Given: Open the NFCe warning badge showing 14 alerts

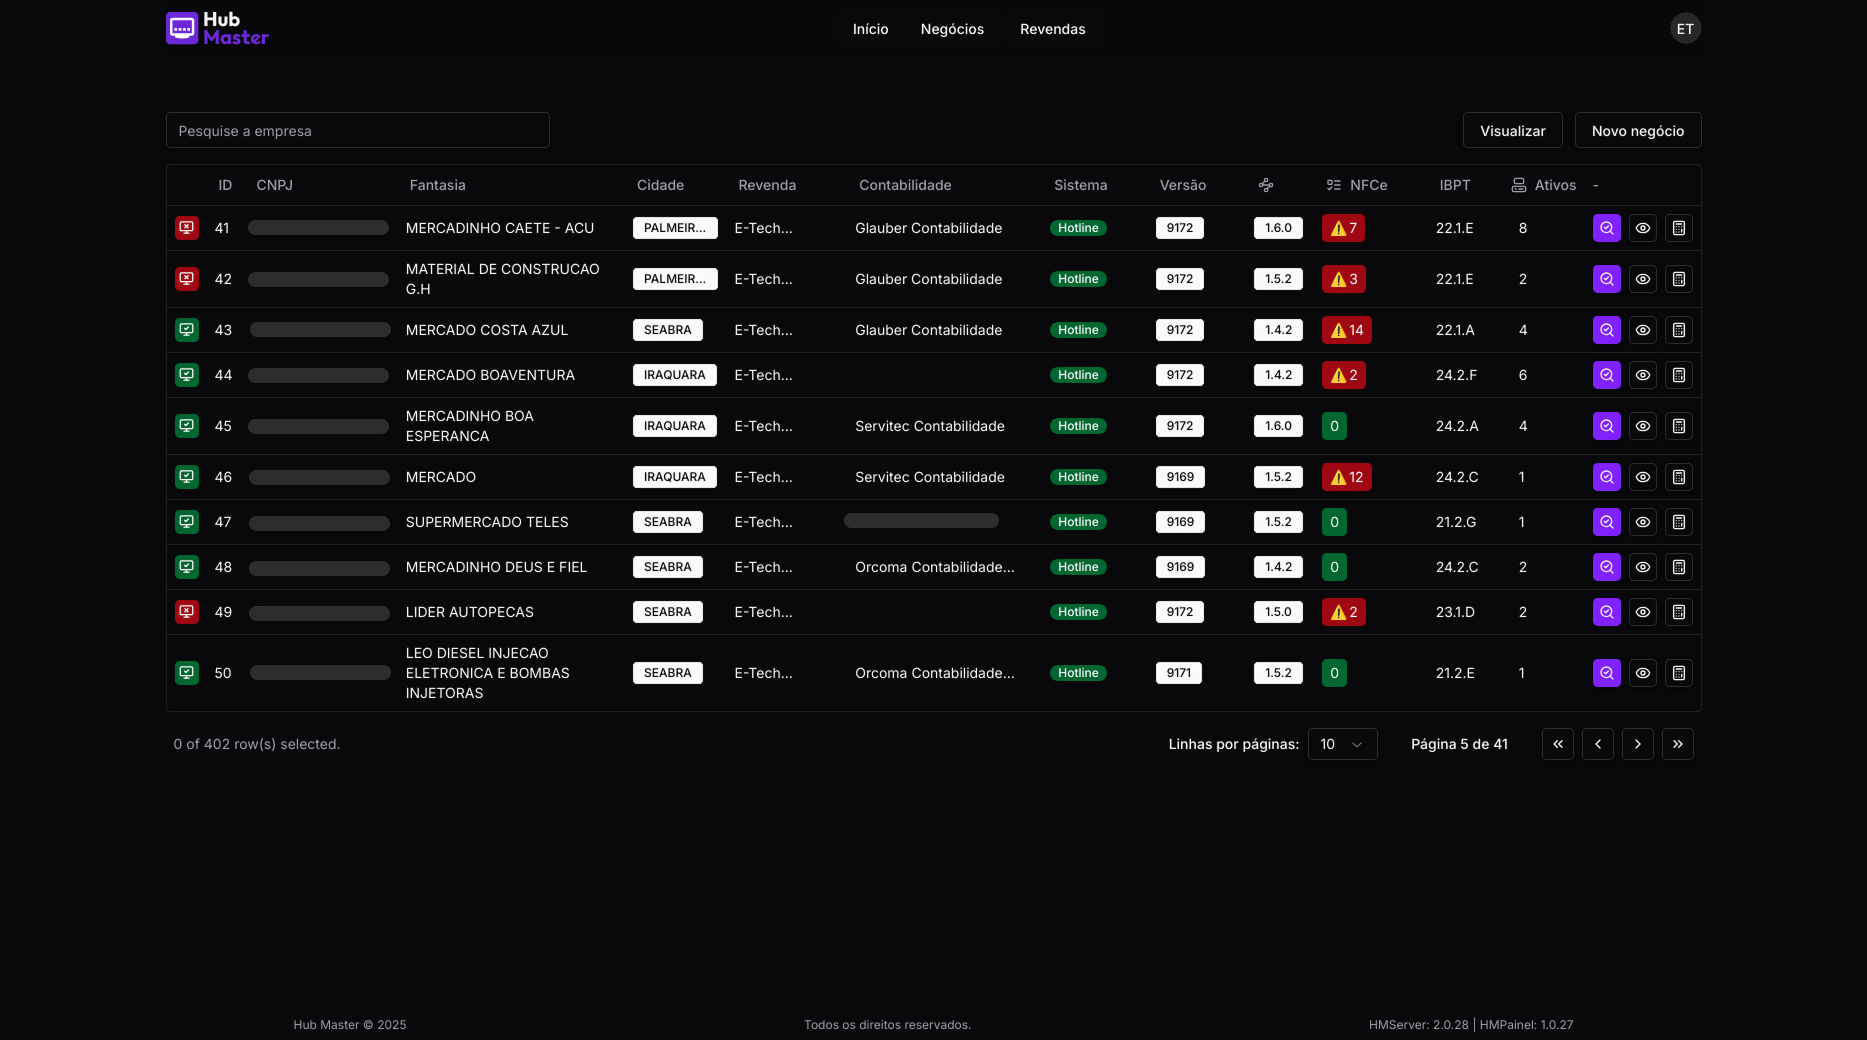Looking at the screenshot, I should click(x=1346, y=330).
